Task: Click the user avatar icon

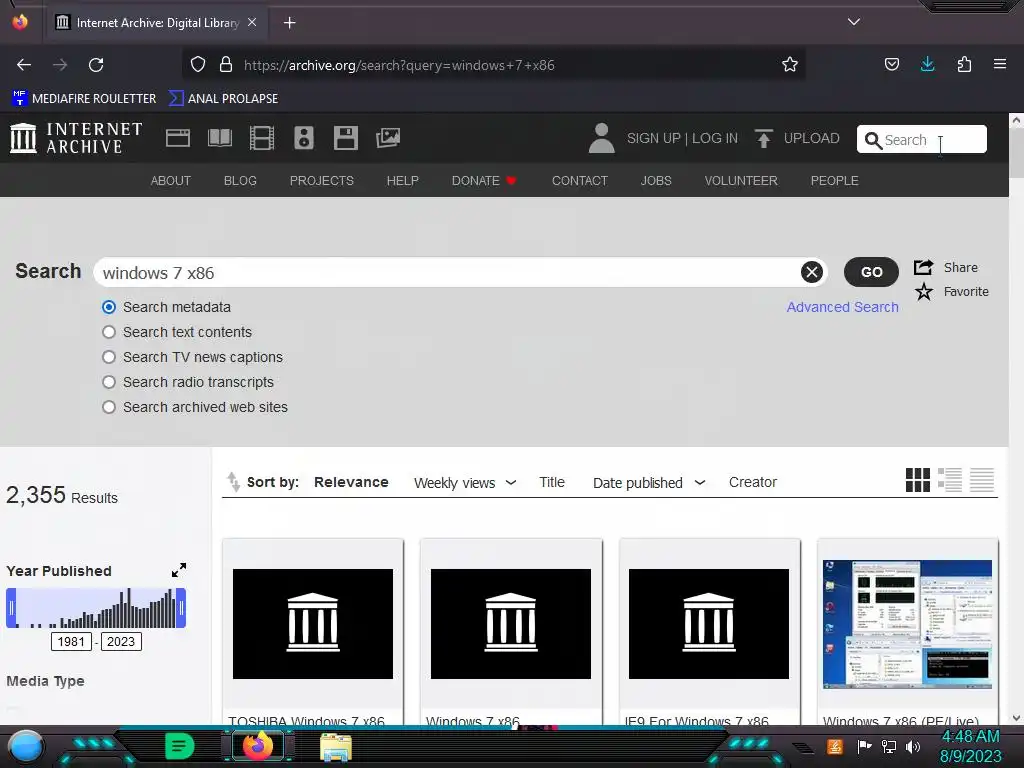Action: tap(601, 138)
